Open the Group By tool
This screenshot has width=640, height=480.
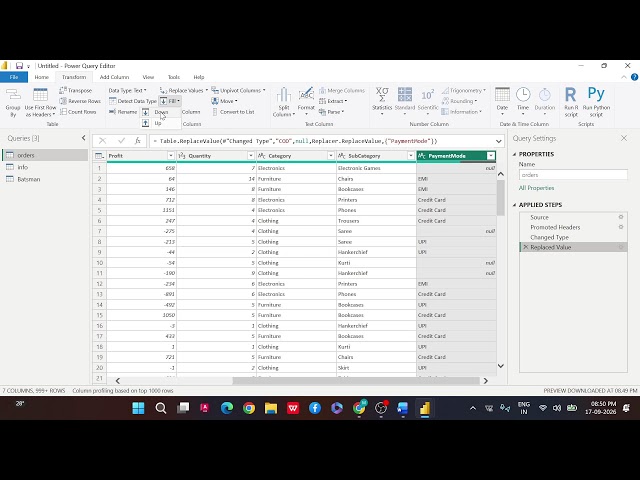(x=13, y=102)
